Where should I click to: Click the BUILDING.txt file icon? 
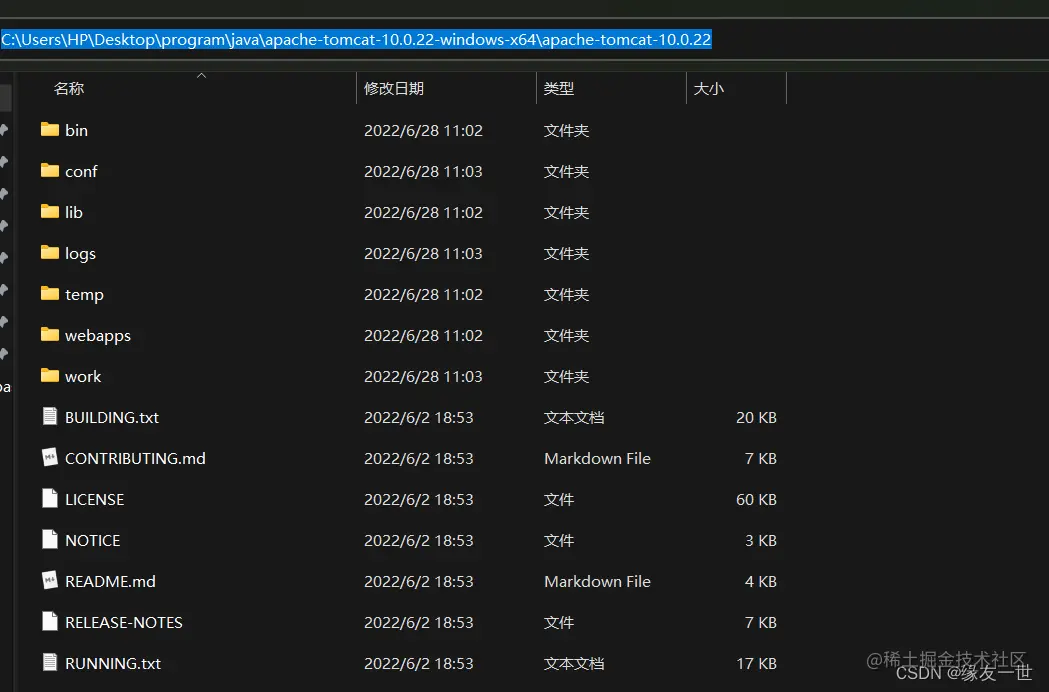click(50, 416)
